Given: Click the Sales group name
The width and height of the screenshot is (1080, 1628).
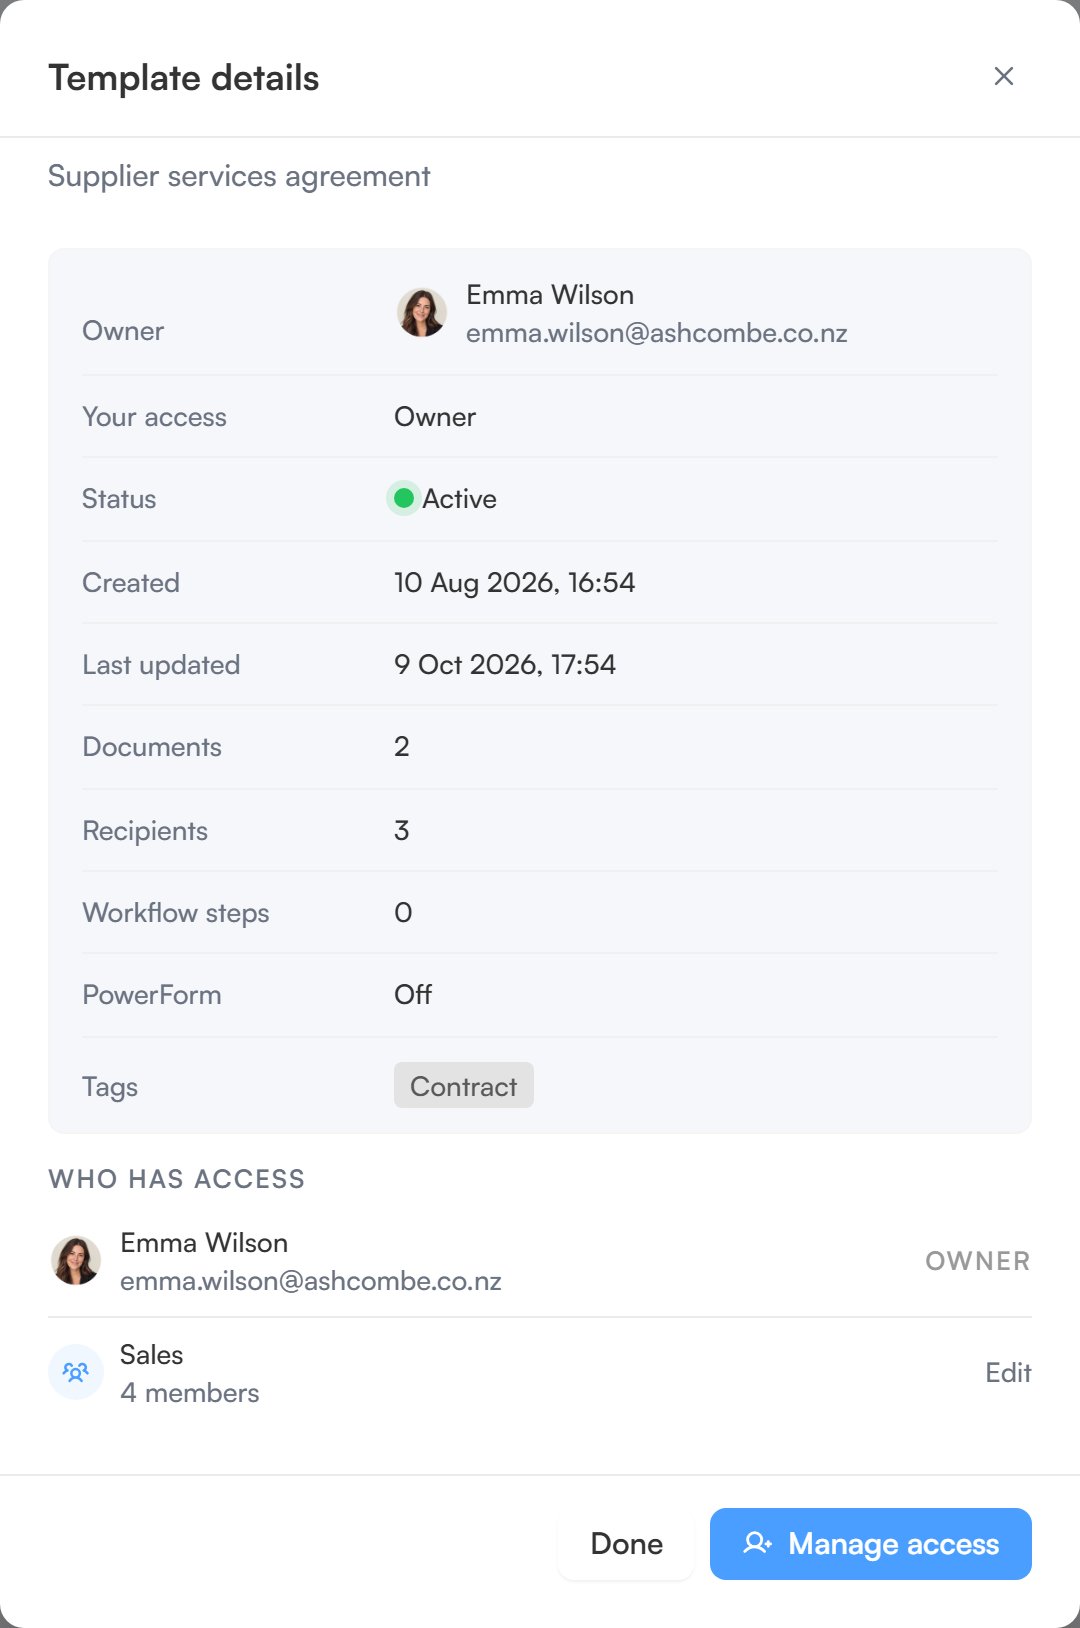Looking at the screenshot, I should click(x=152, y=1355).
